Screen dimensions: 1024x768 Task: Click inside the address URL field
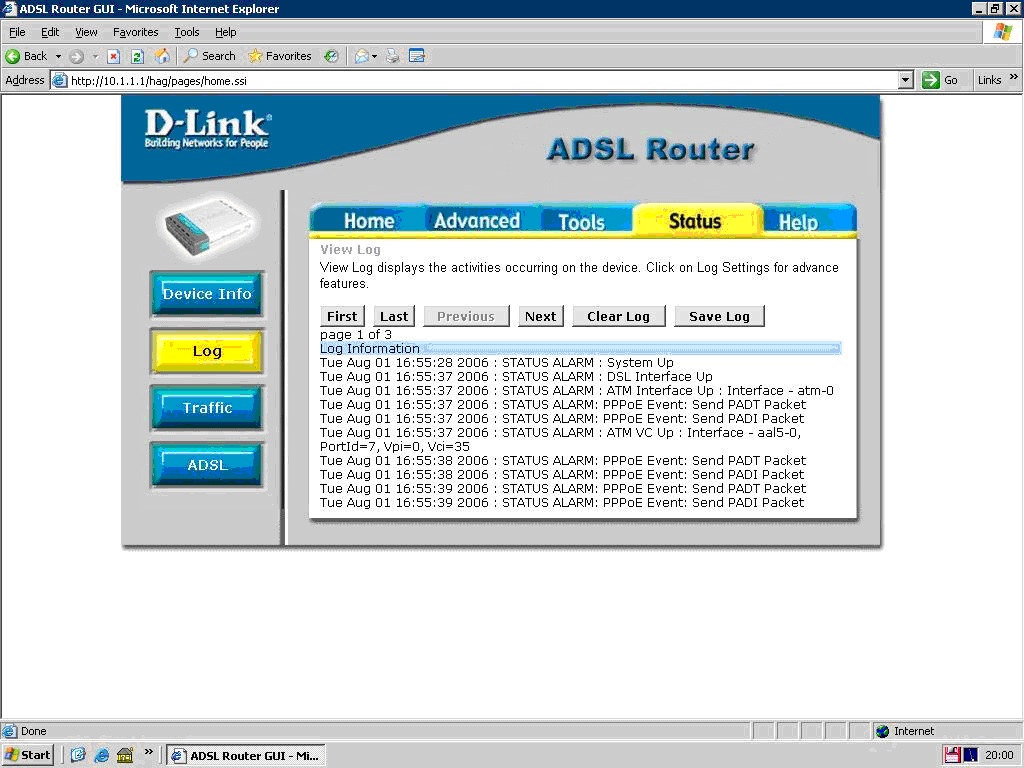pos(483,80)
